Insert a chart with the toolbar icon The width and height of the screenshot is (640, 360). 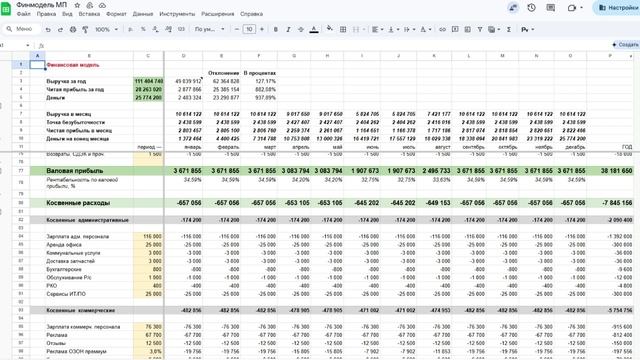(468, 29)
